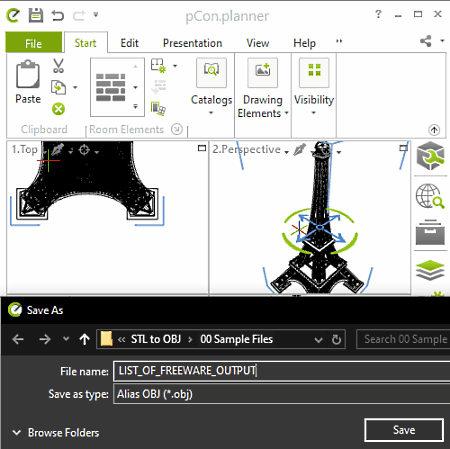The height and width of the screenshot is (449, 450).
Task: Select the brick wall room element
Action: pos(111,87)
